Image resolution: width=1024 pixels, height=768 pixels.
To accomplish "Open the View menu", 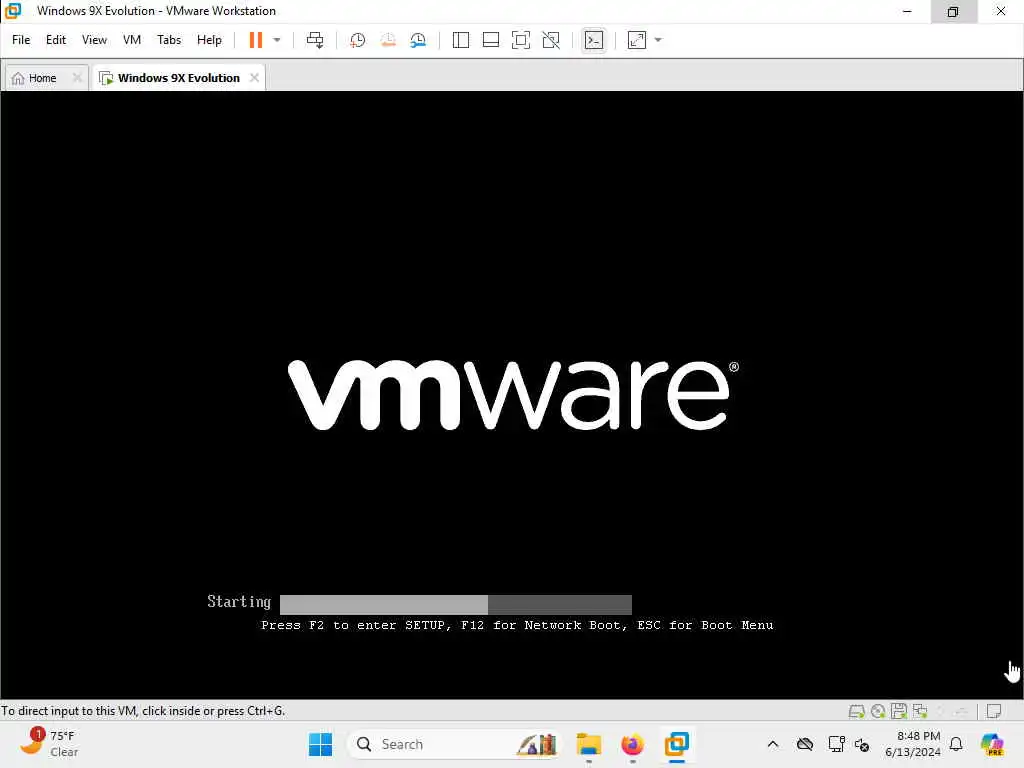I will point(94,40).
